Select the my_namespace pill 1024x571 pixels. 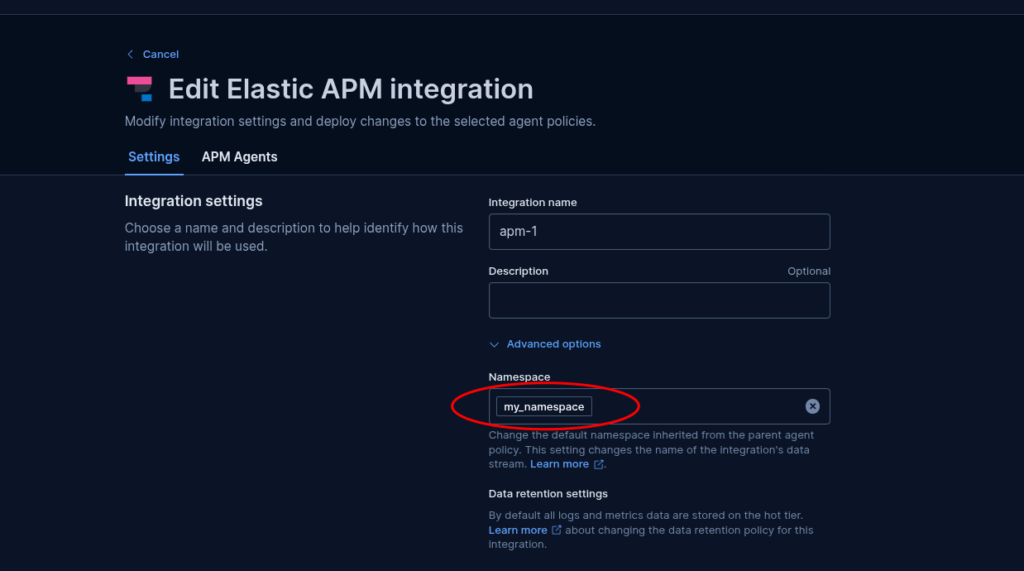click(x=544, y=407)
